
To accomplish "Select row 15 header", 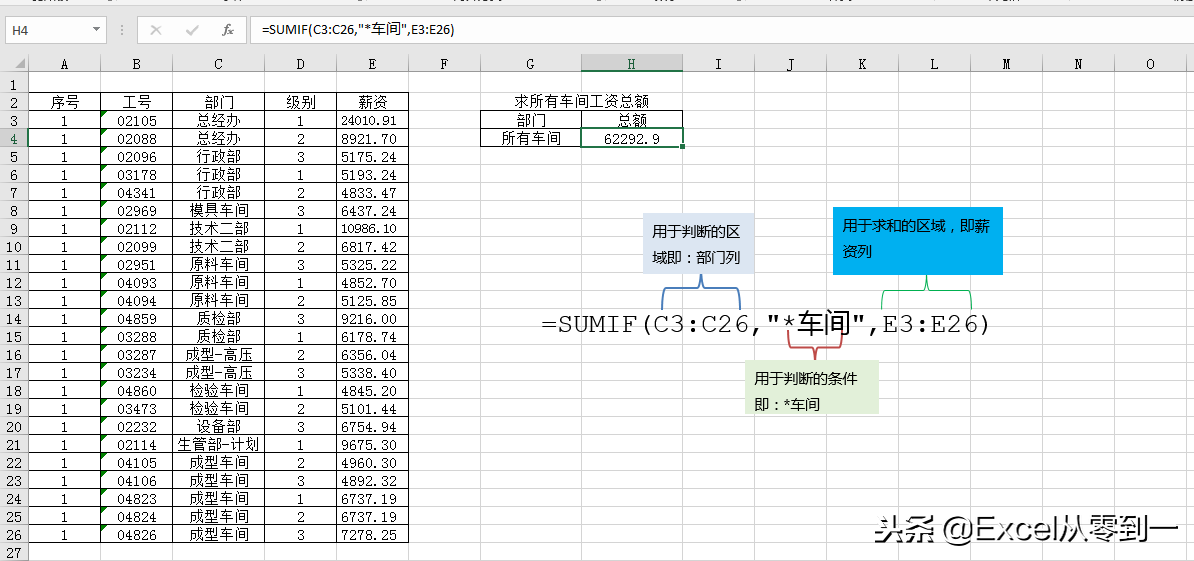I will pos(14,336).
